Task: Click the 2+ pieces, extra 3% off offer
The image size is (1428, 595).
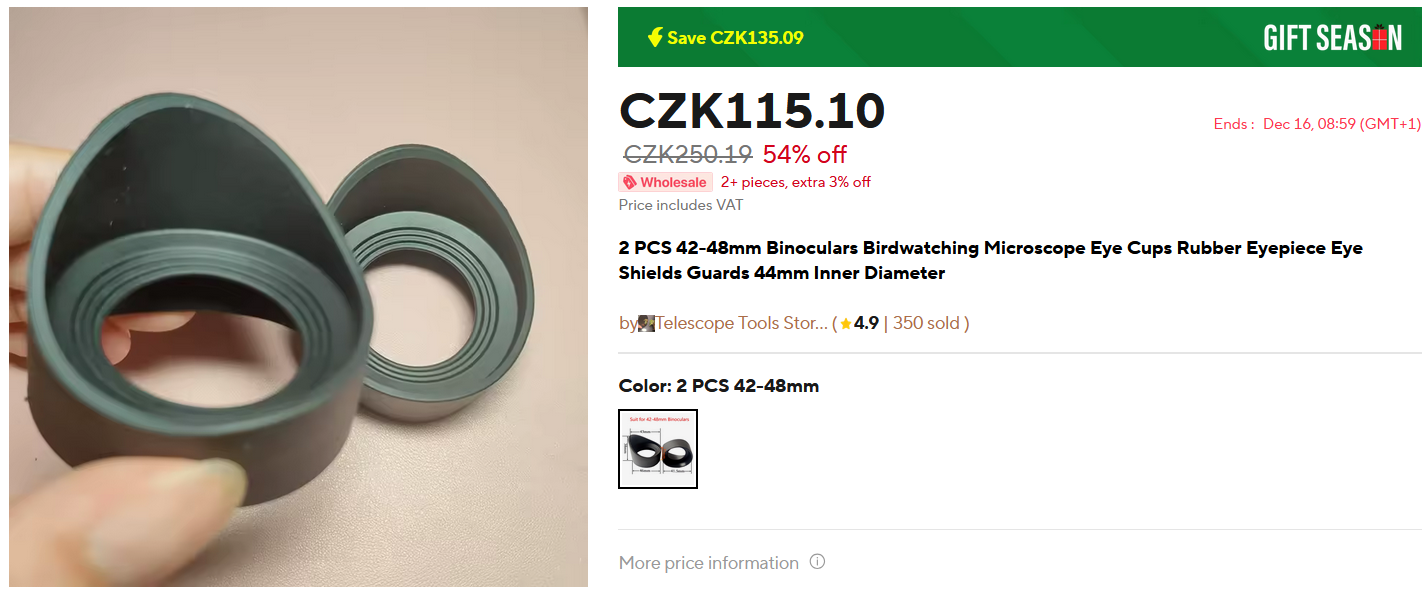Action: tap(796, 182)
